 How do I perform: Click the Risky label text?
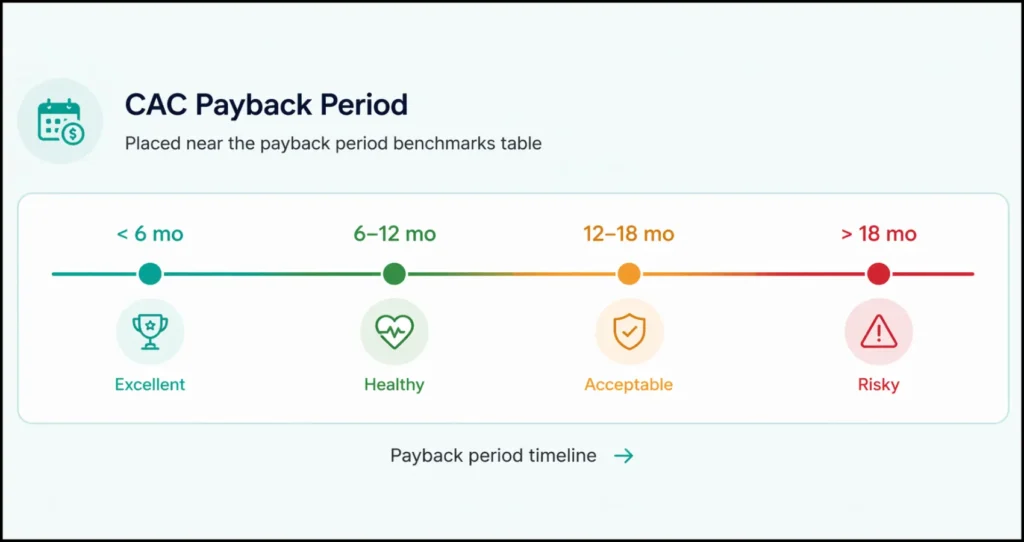tap(878, 385)
